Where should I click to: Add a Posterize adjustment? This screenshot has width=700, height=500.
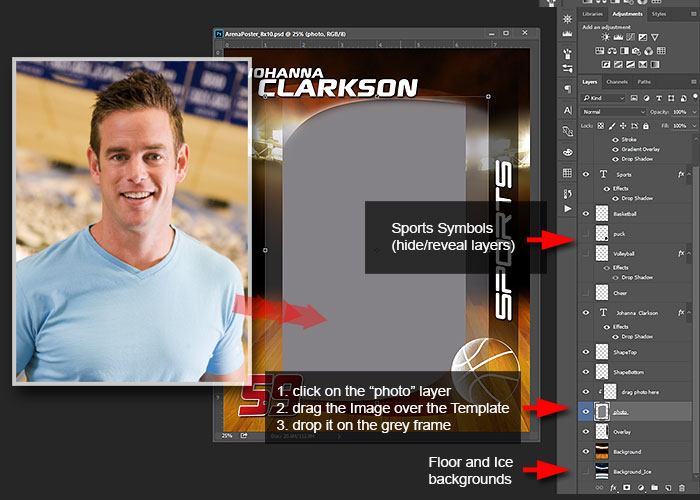coord(618,65)
